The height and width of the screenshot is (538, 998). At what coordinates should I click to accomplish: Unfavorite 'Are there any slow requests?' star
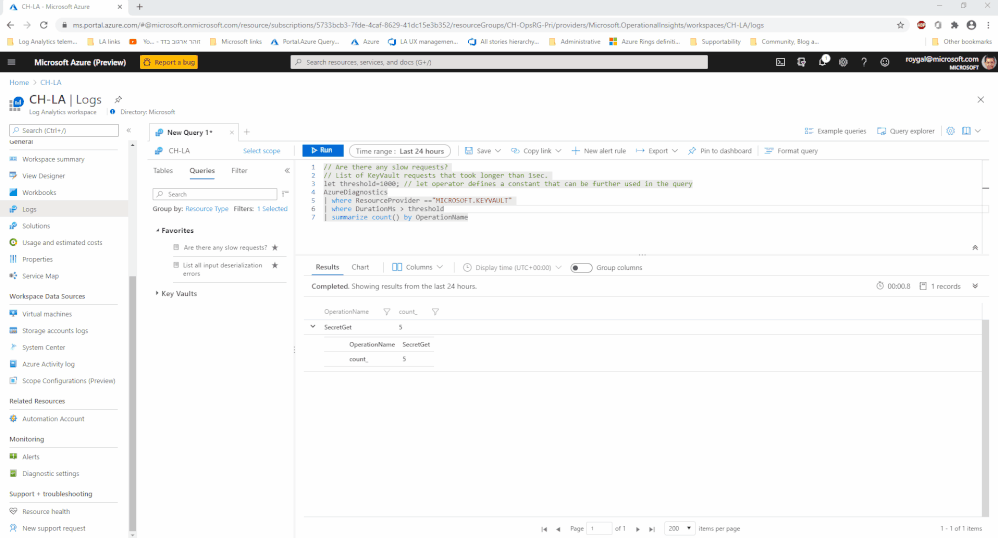point(275,248)
